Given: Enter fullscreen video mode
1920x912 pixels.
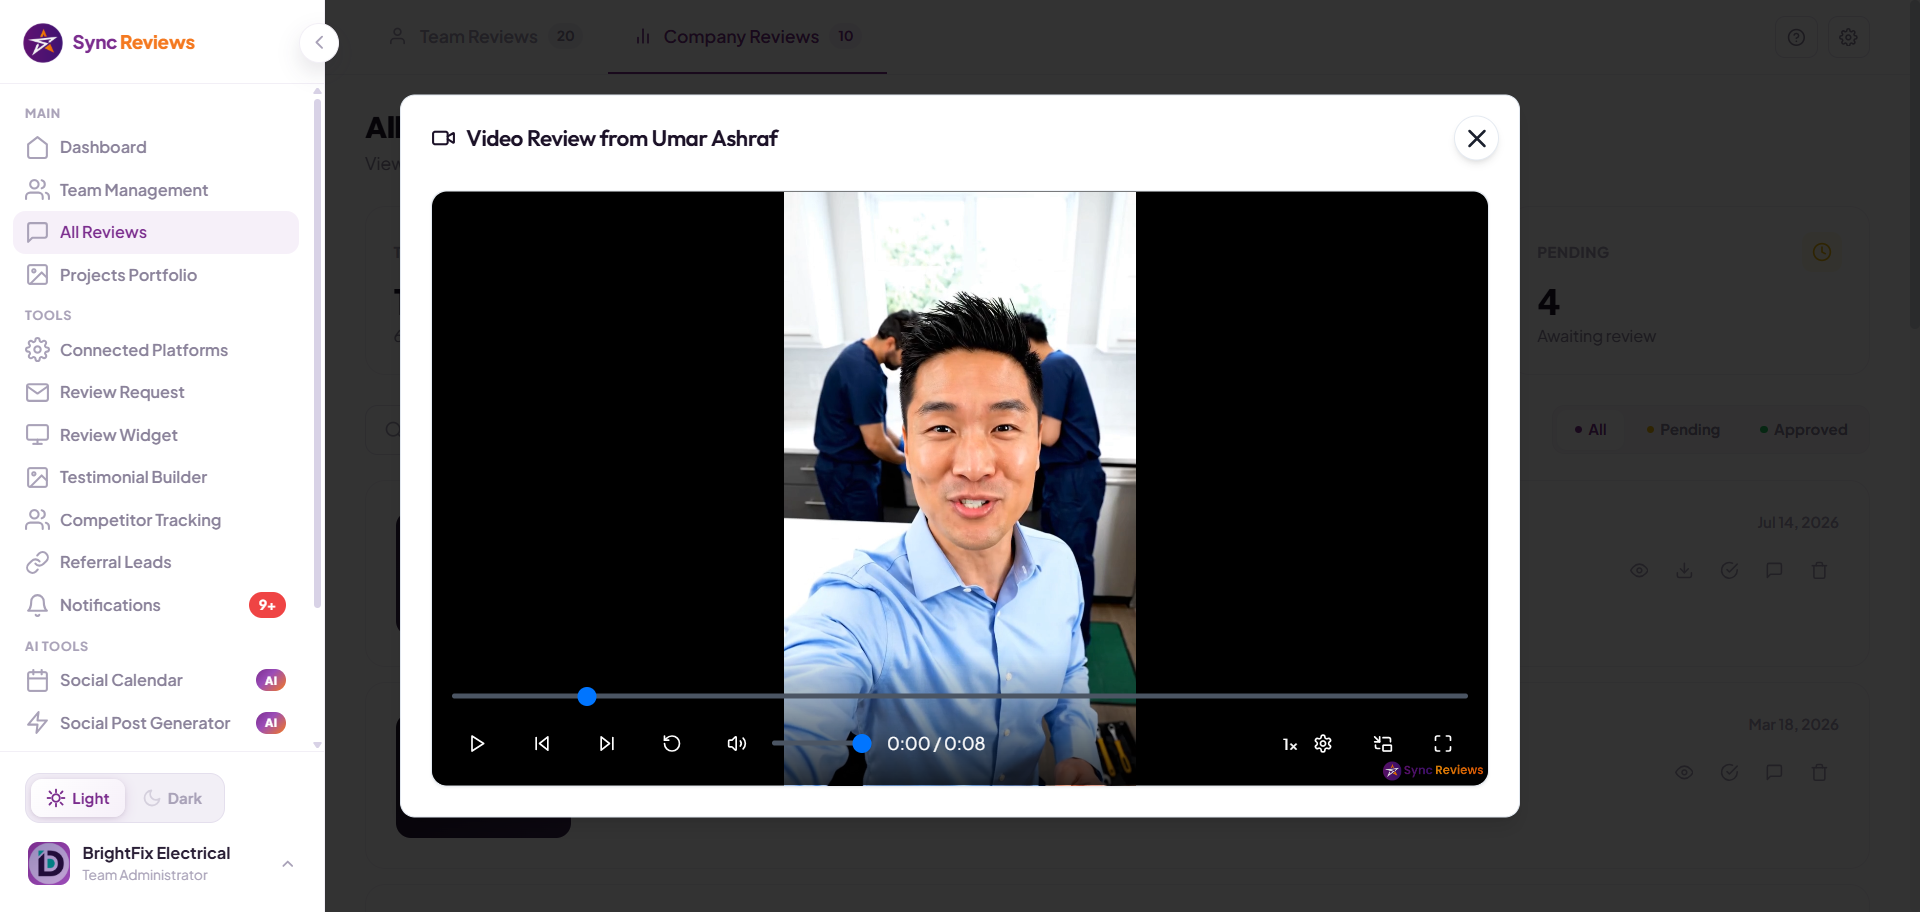Looking at the screenshot, I should 1443,743.
